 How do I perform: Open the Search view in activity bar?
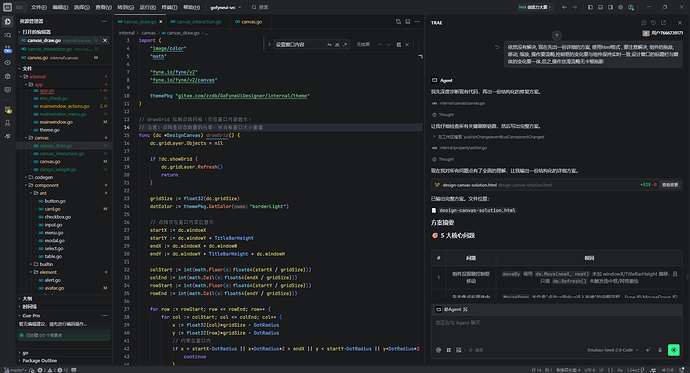click(7, 35)
